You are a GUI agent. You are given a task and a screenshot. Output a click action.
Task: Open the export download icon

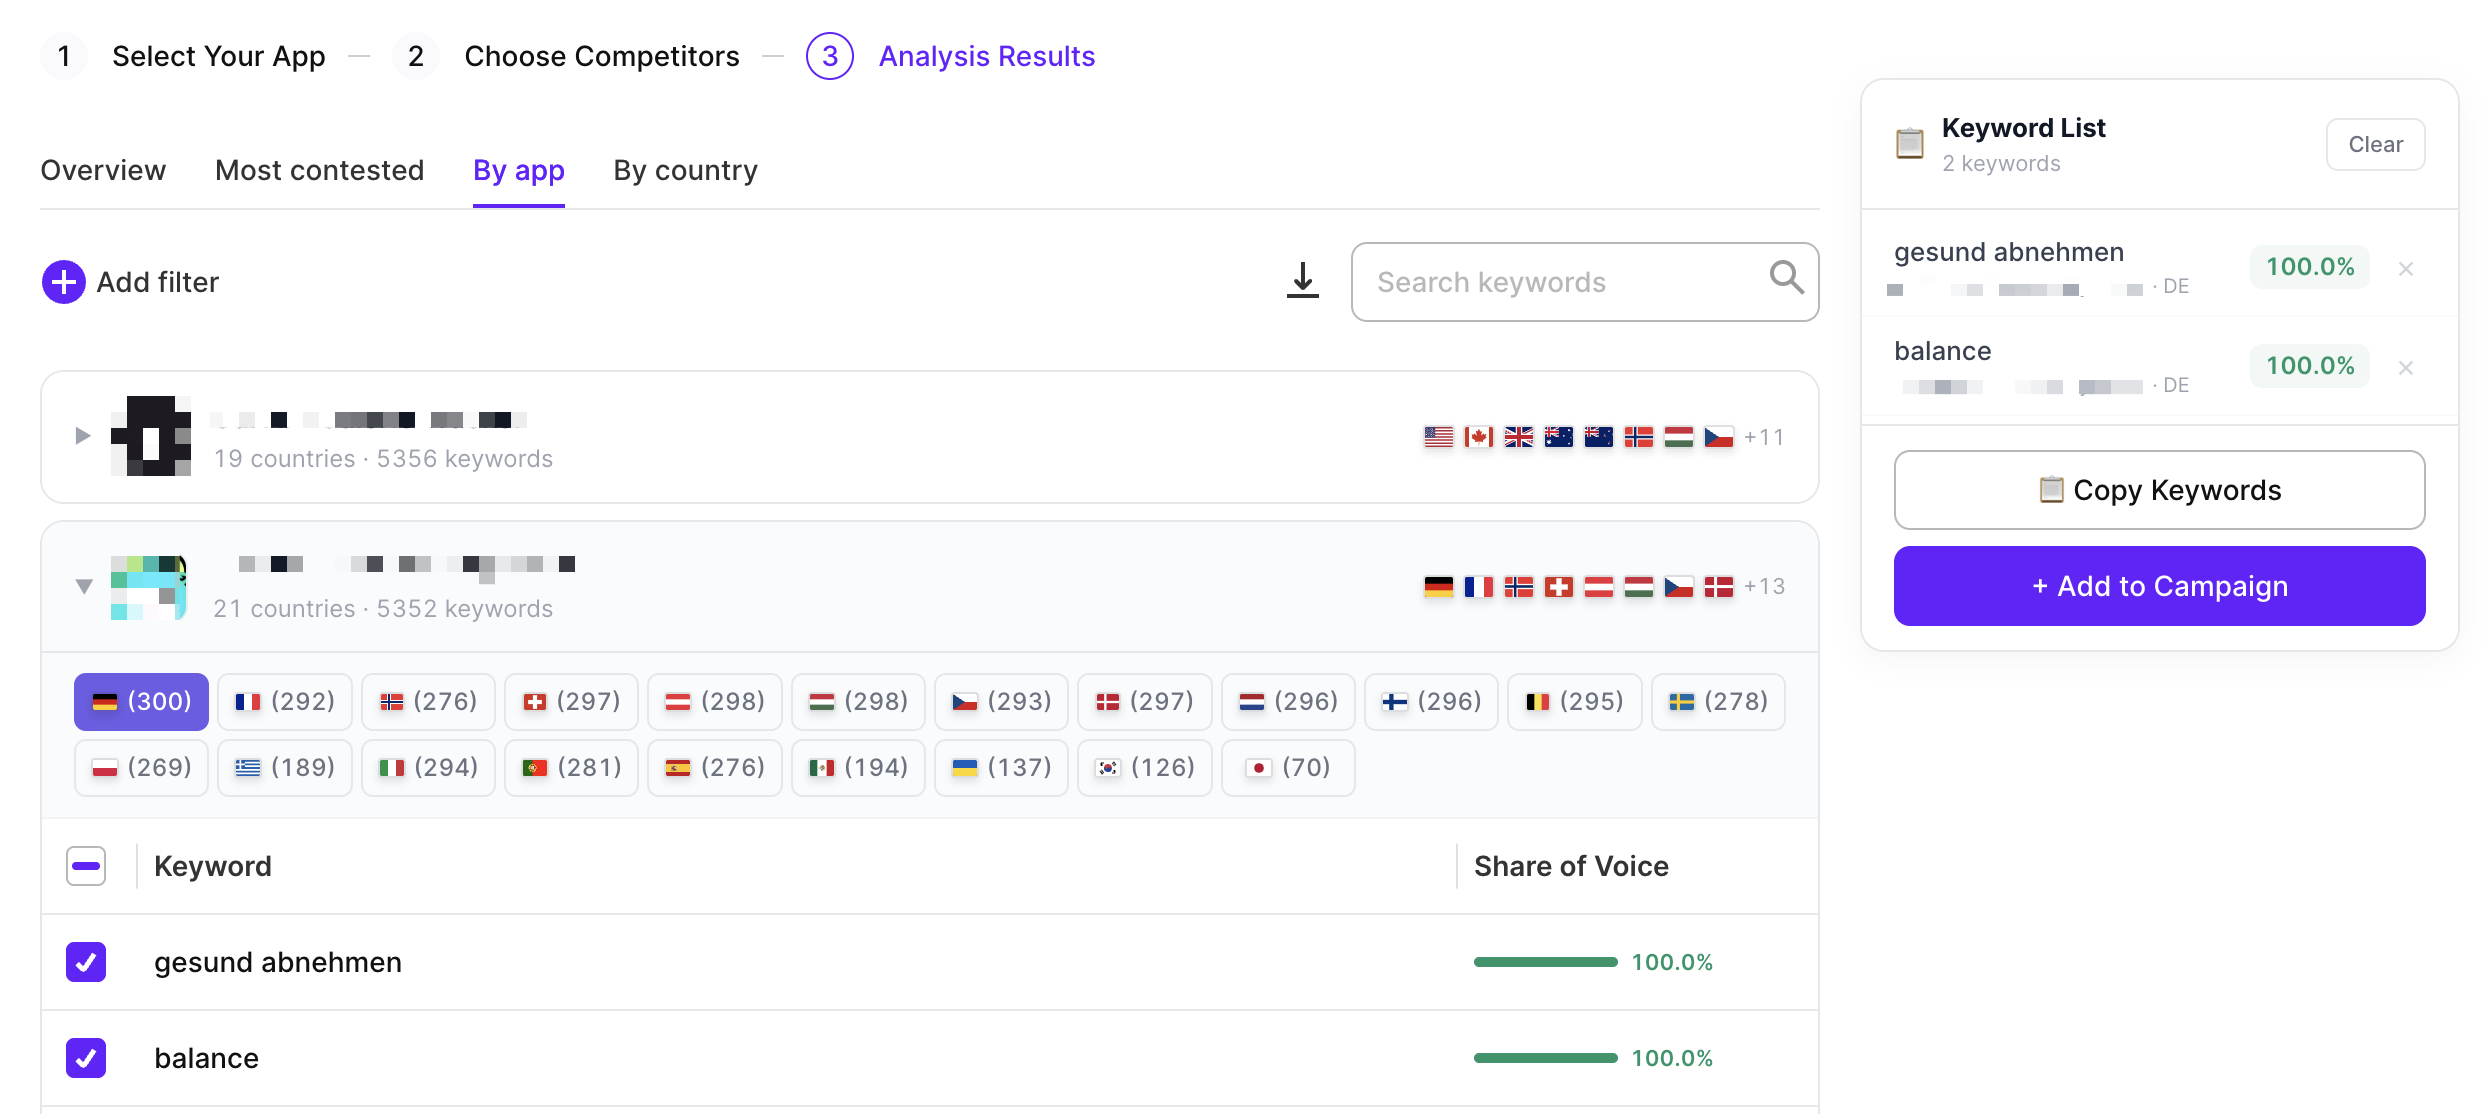point(1302,281)
